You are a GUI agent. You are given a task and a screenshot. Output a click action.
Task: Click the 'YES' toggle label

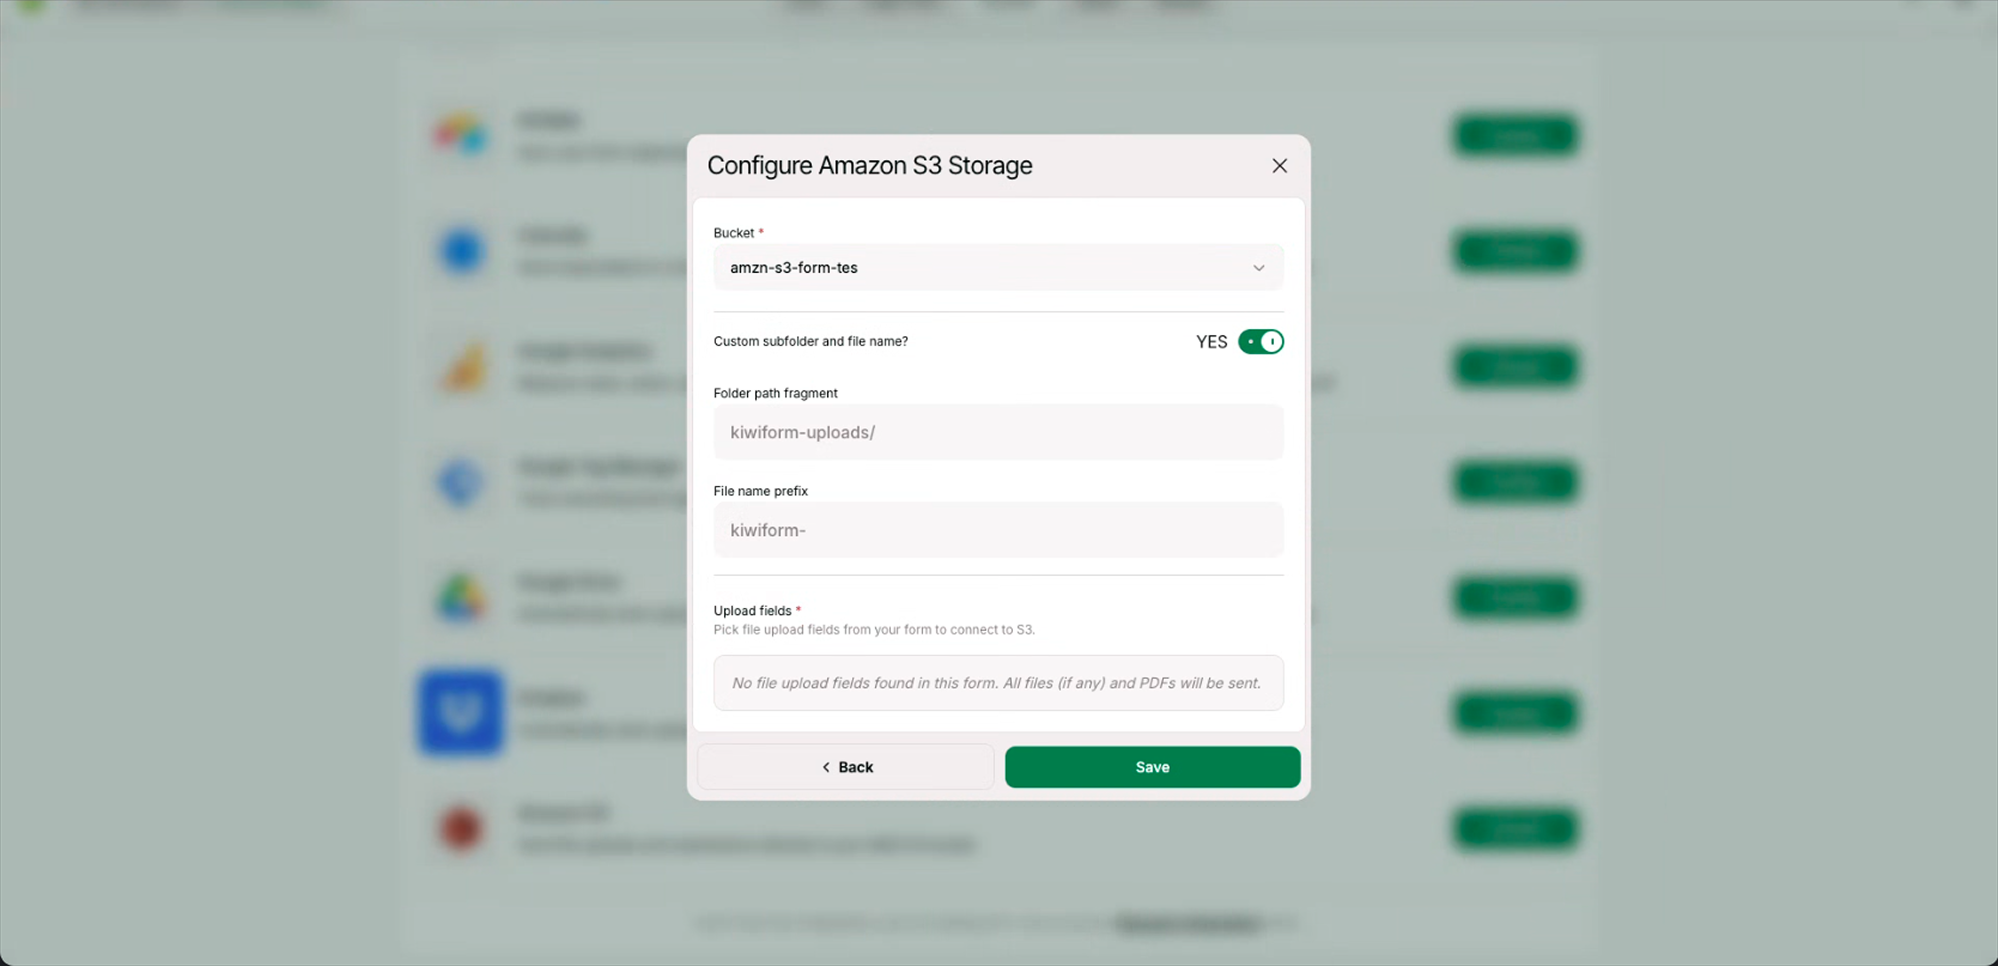coord(1211,342)
